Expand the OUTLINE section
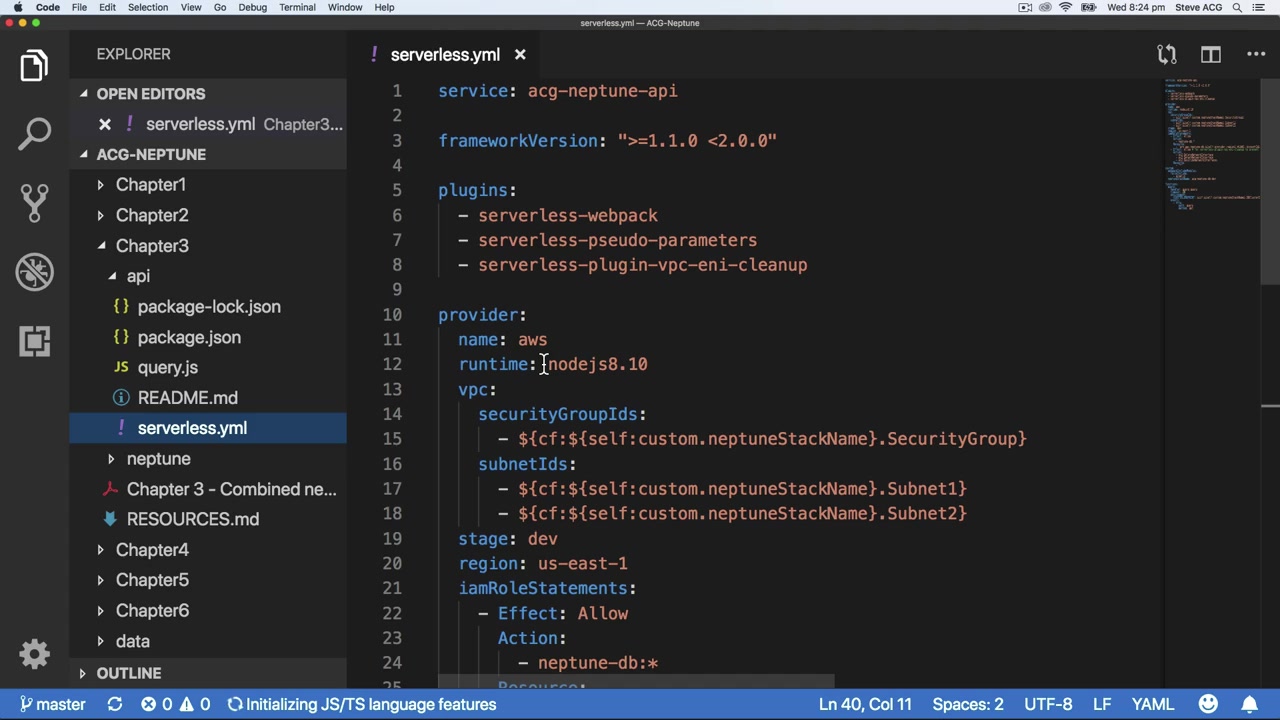Viewport: 1280px width, 720px height. [128, 673]
